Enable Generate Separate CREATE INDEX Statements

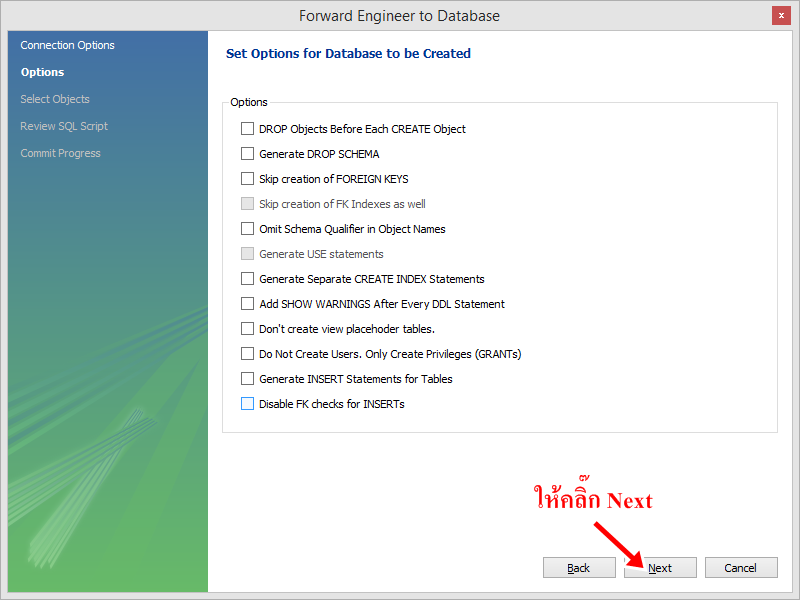click(x=247, y=279)
